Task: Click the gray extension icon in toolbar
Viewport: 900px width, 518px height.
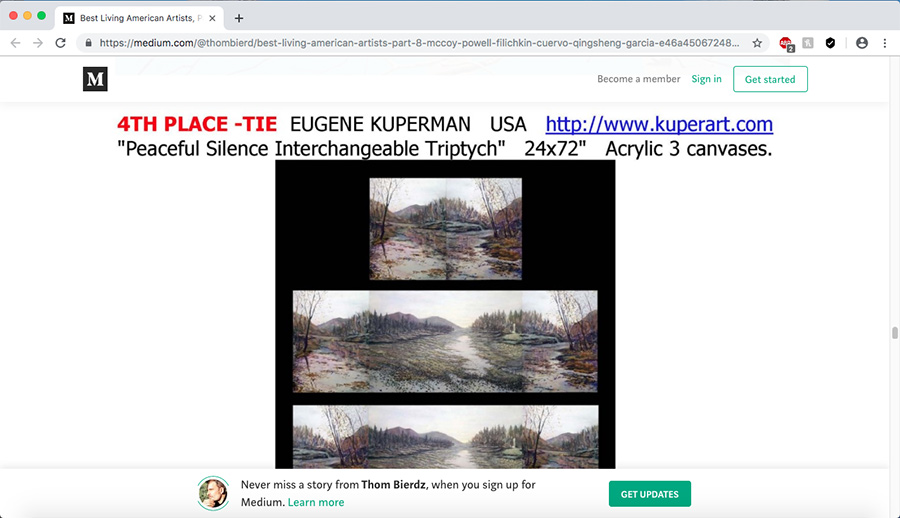Action: (808, 43)
